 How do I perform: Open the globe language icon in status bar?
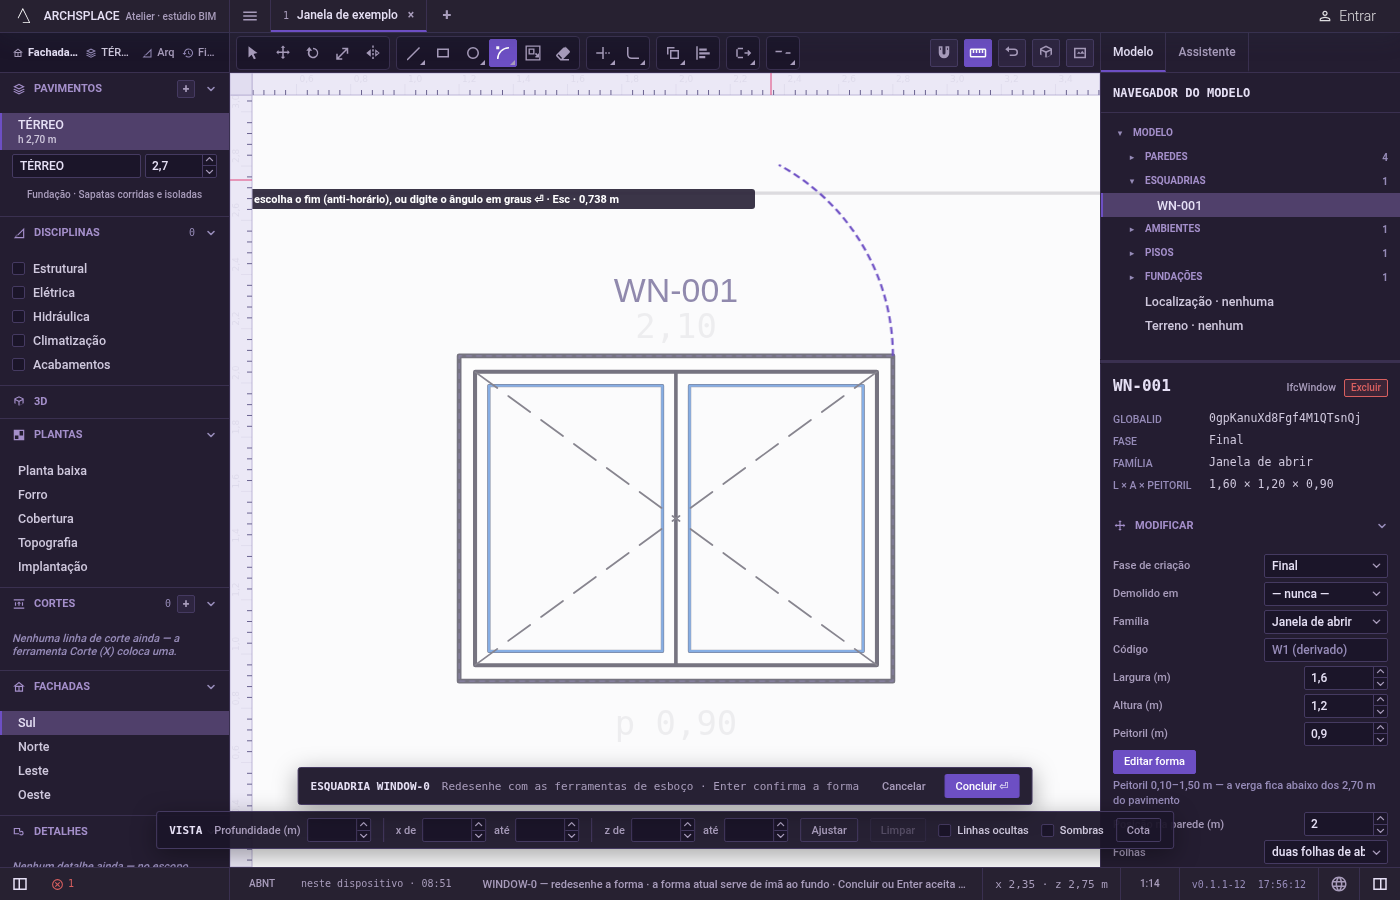(x=1339, y=884)
